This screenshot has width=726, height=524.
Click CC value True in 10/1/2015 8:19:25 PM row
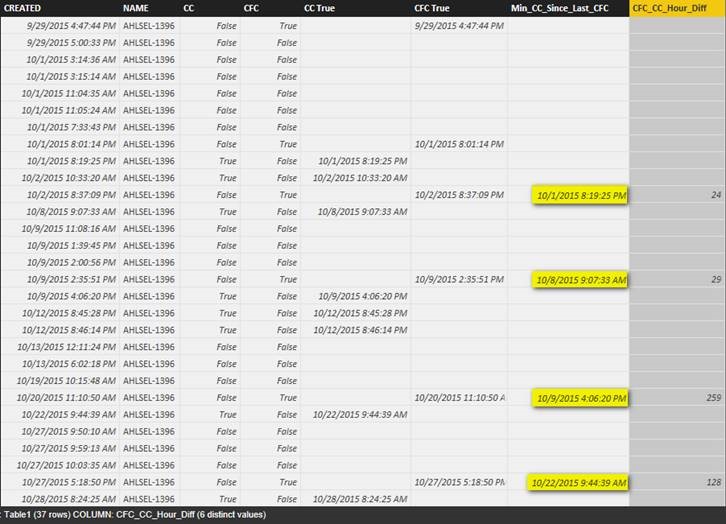tap(228, 161)
